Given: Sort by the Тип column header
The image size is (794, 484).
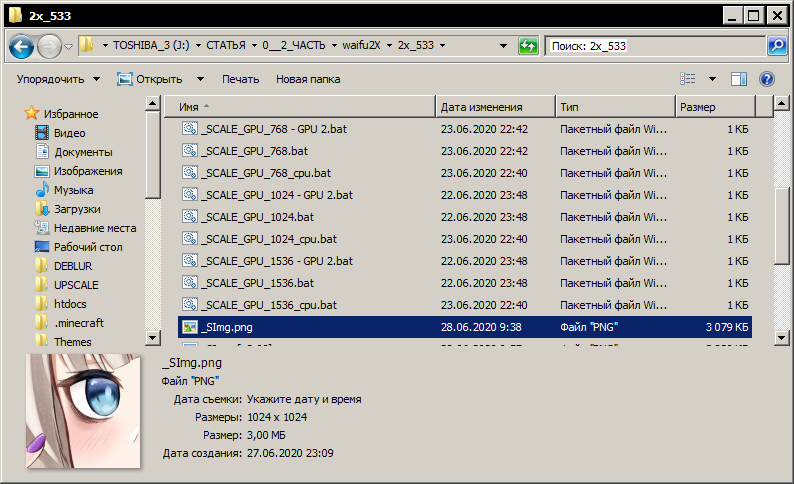Looking at the screenshot, I should coord(616,107).
